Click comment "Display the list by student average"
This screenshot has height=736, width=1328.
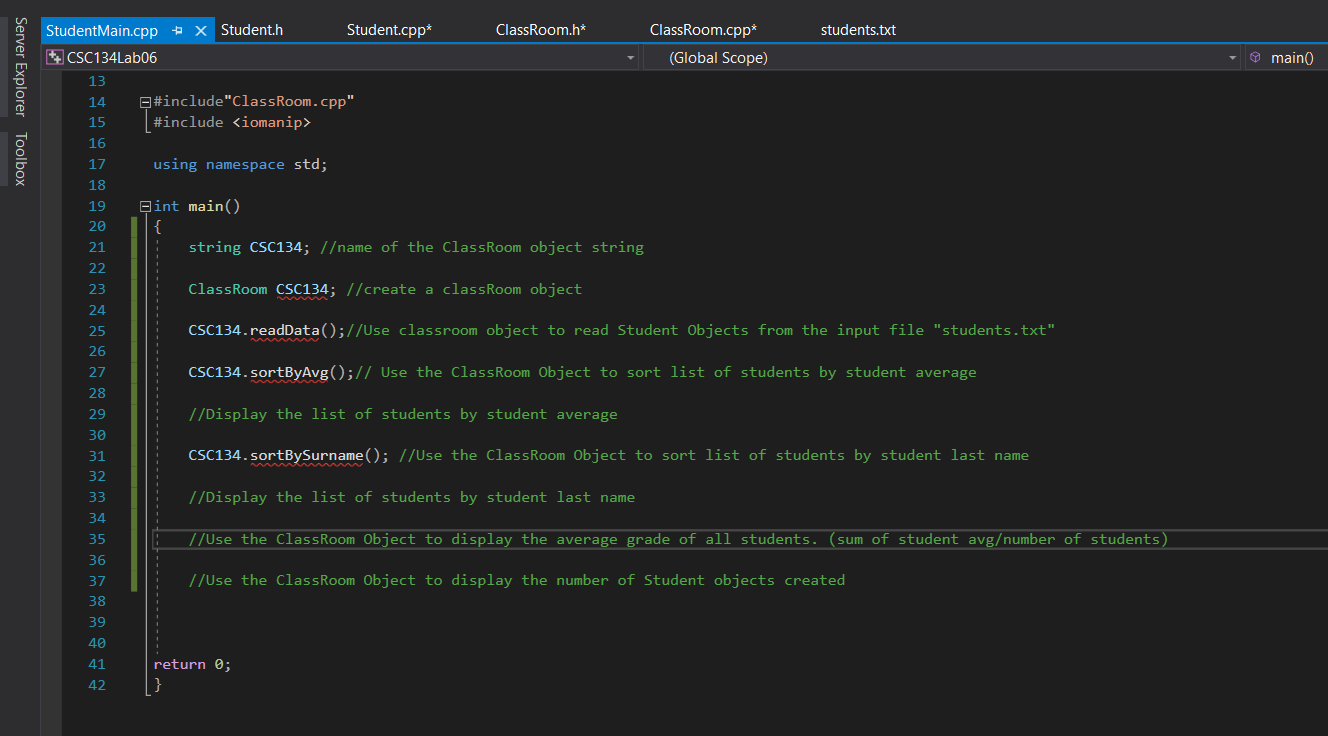pyautogui.click(x=403, y=414)
